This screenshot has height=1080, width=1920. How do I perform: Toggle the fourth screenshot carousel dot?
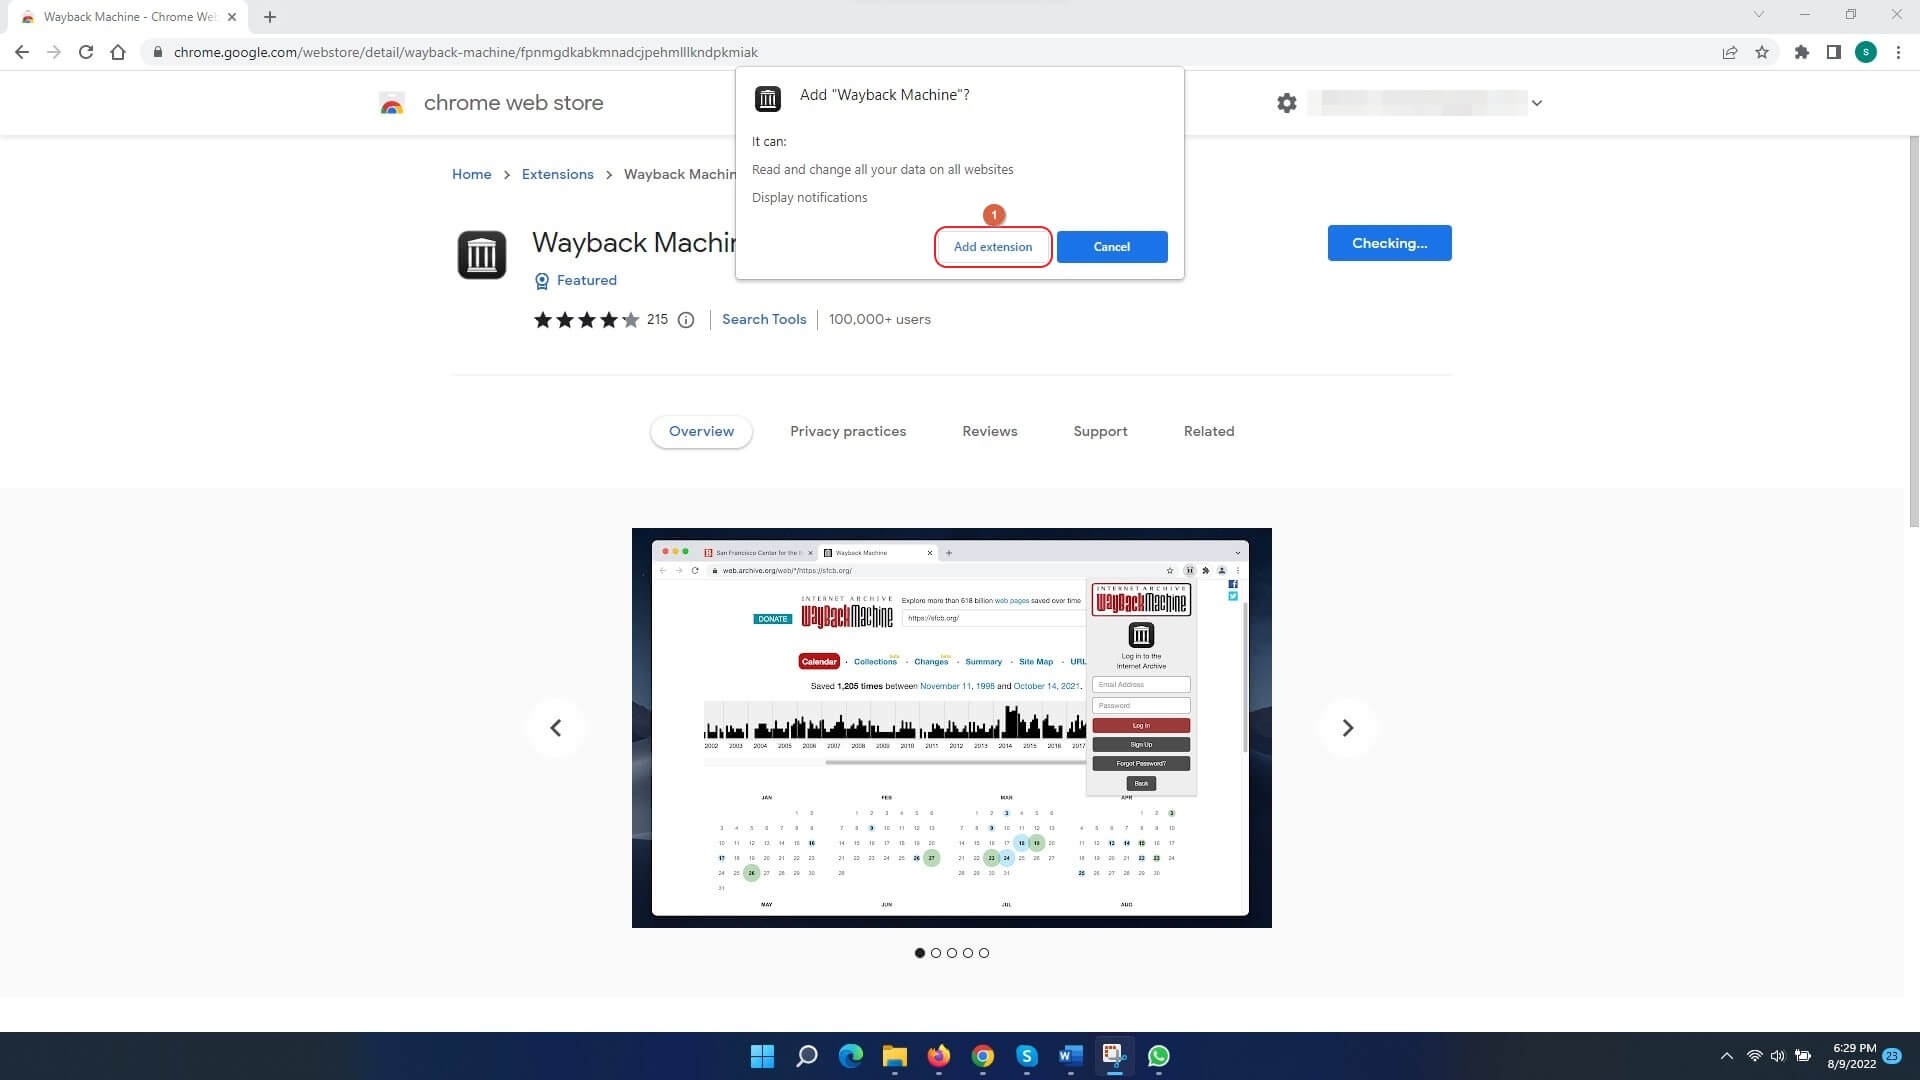pyautogui.click(x=968, y=952)
